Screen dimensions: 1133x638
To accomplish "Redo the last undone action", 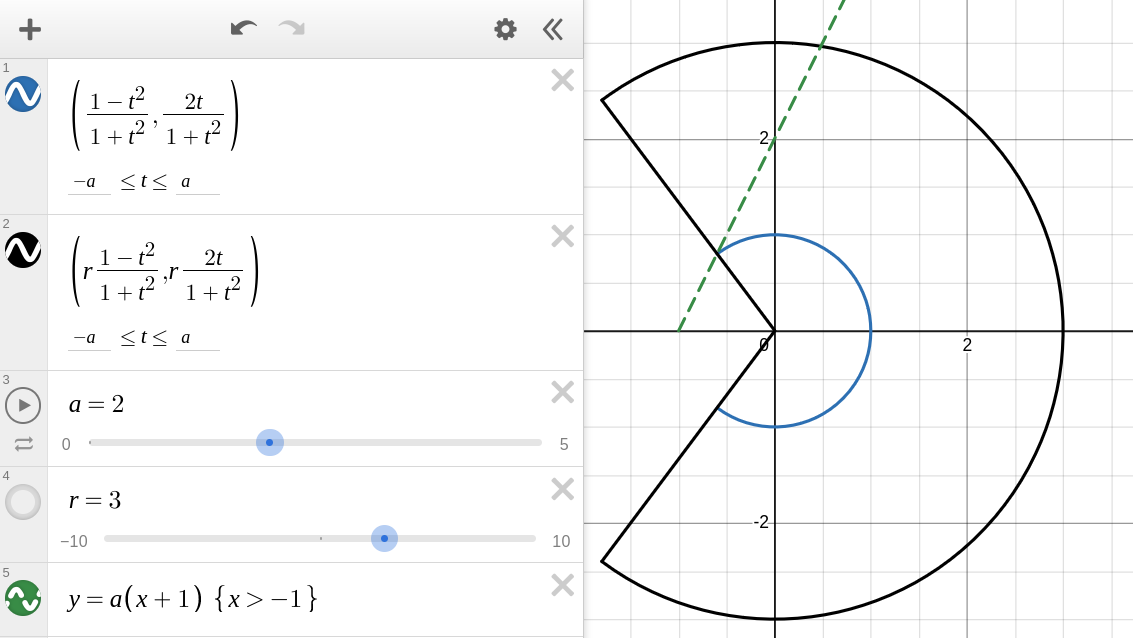I will [292, 29].
